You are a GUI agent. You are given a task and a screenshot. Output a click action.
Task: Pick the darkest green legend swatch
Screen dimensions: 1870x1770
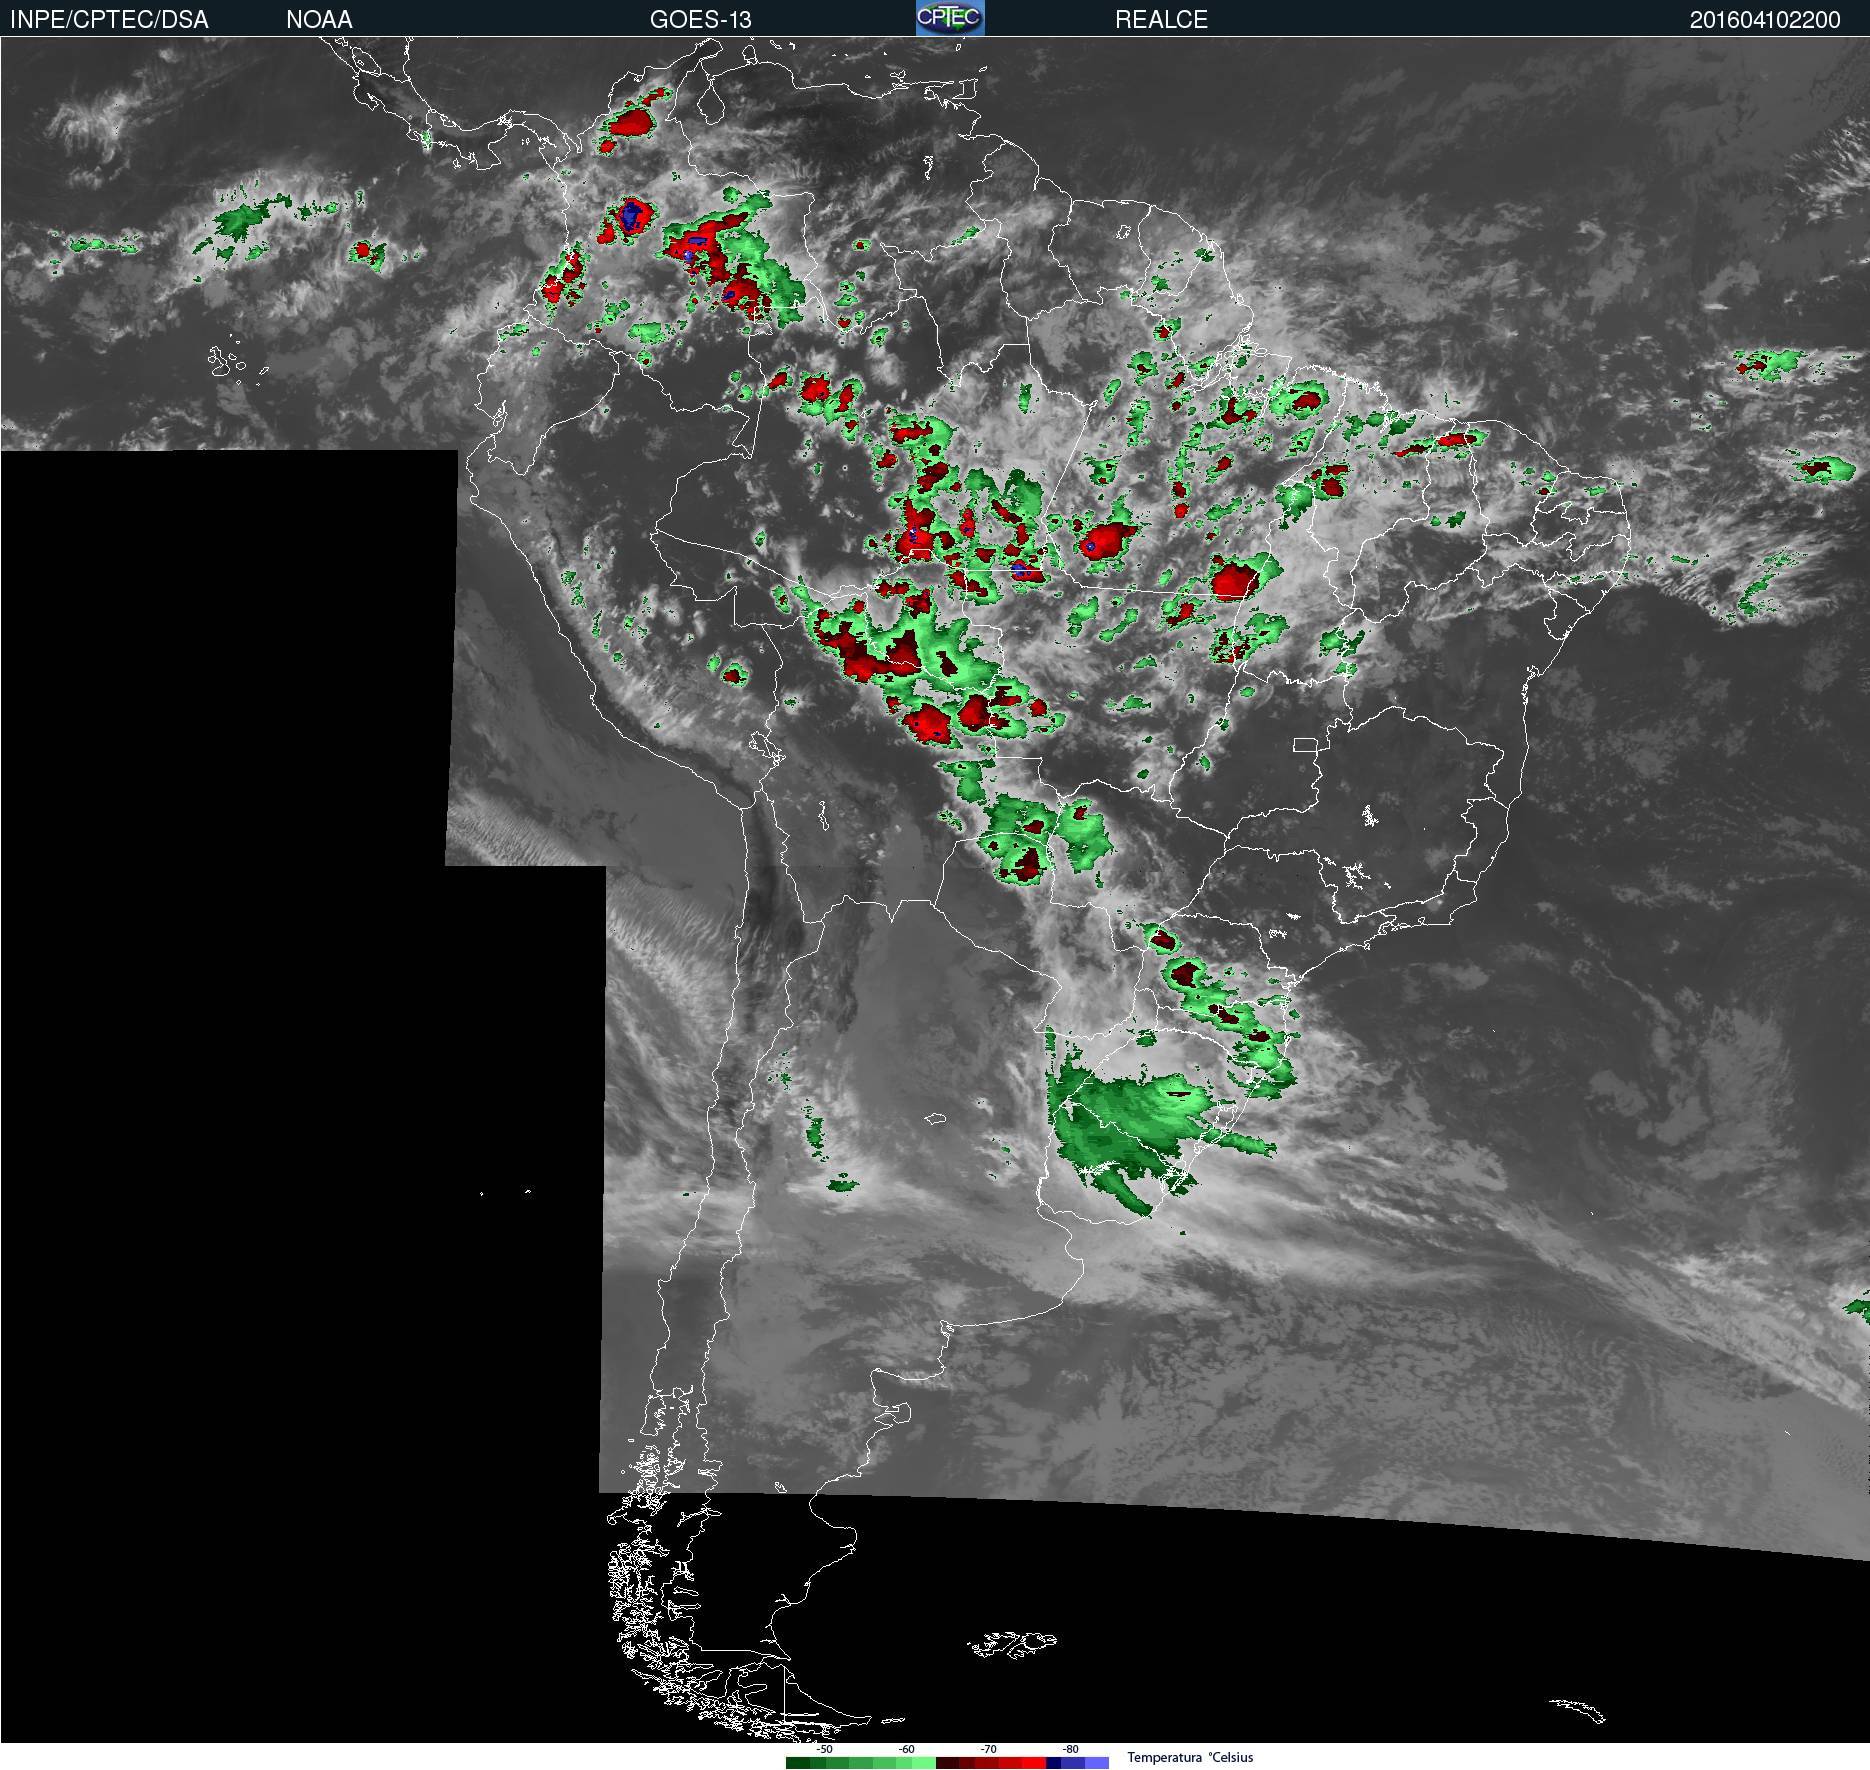tap(798, 1763)
